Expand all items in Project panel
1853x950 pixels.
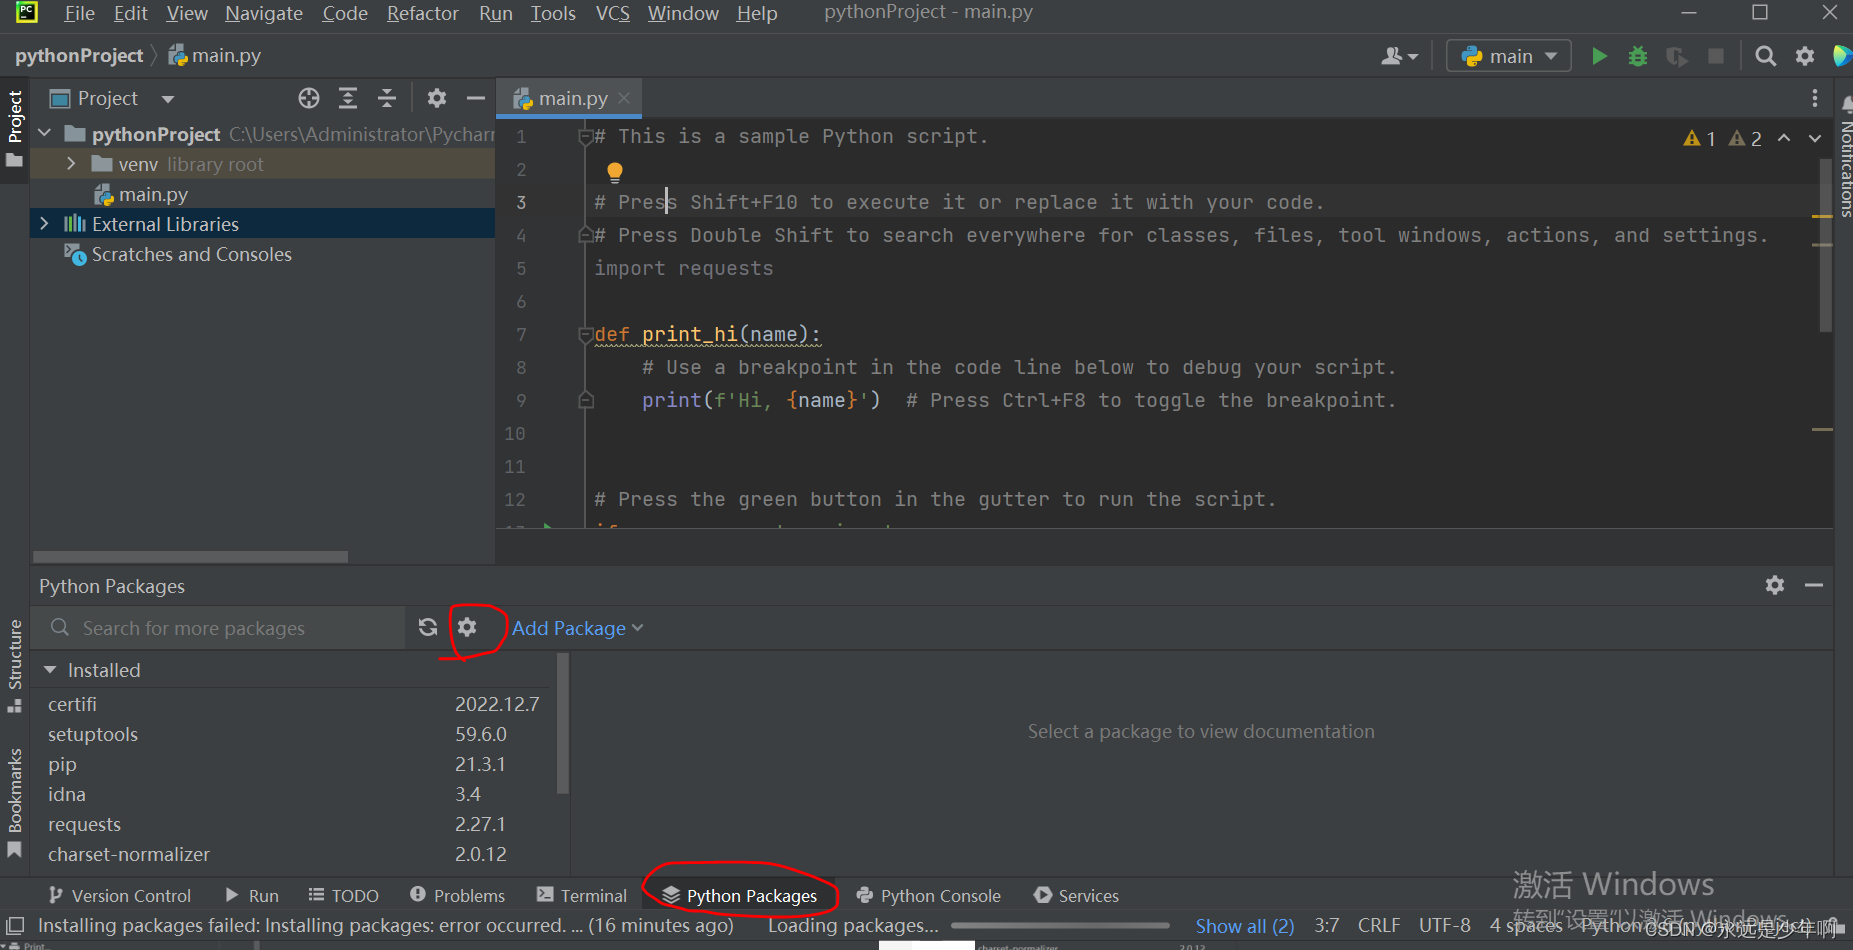[x=348, y=98]
